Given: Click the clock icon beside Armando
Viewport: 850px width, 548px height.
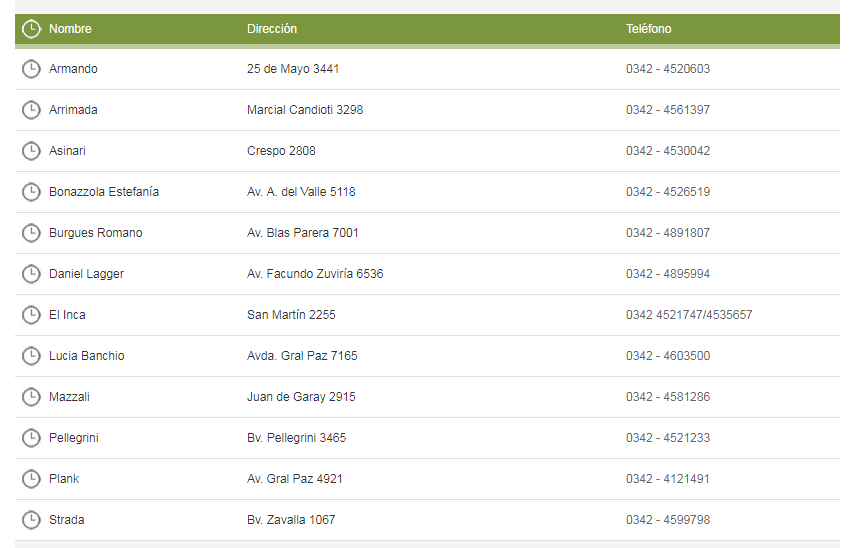Looking at the screenshot, I should tap(31, 69).
